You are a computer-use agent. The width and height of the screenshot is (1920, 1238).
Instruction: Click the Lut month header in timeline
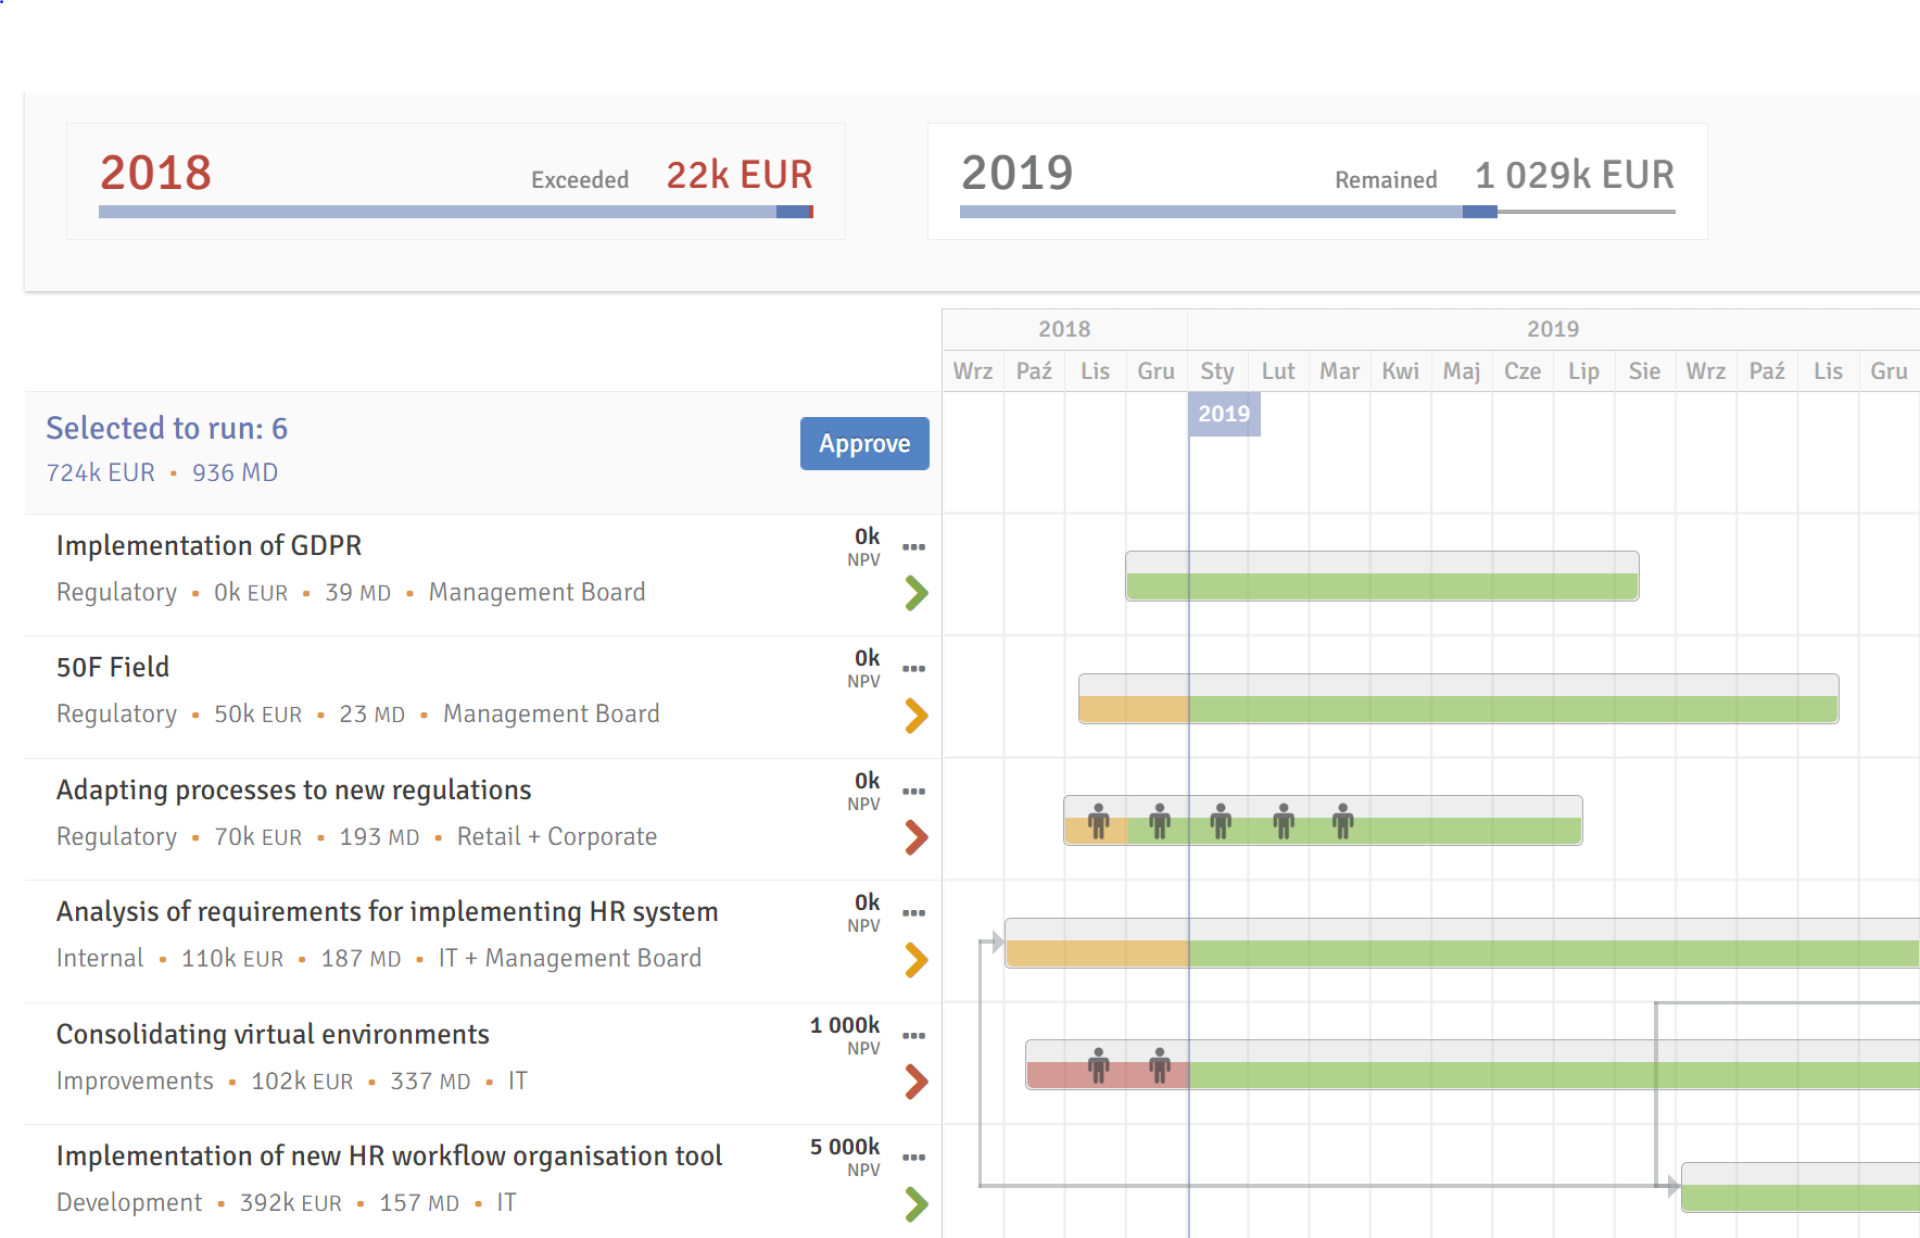coord(1278,371)
